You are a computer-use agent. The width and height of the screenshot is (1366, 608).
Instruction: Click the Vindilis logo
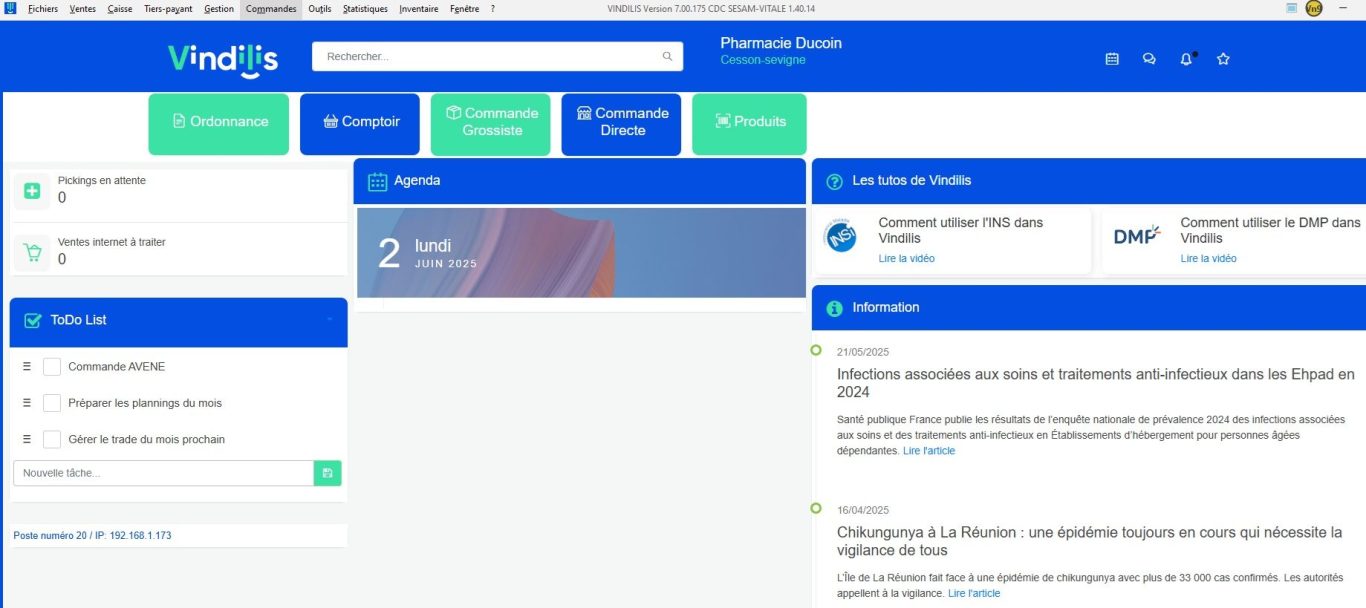(223, 59)
